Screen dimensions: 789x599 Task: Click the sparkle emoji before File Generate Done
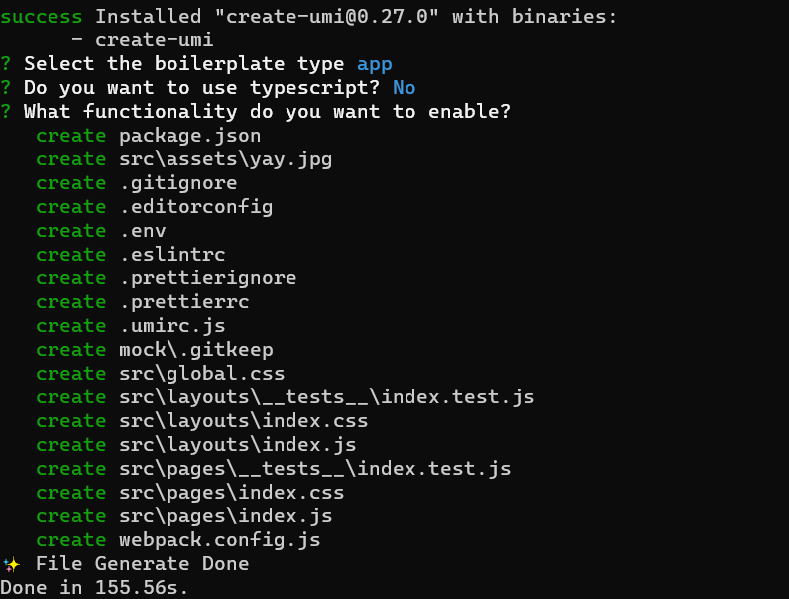tap(12, 564)
